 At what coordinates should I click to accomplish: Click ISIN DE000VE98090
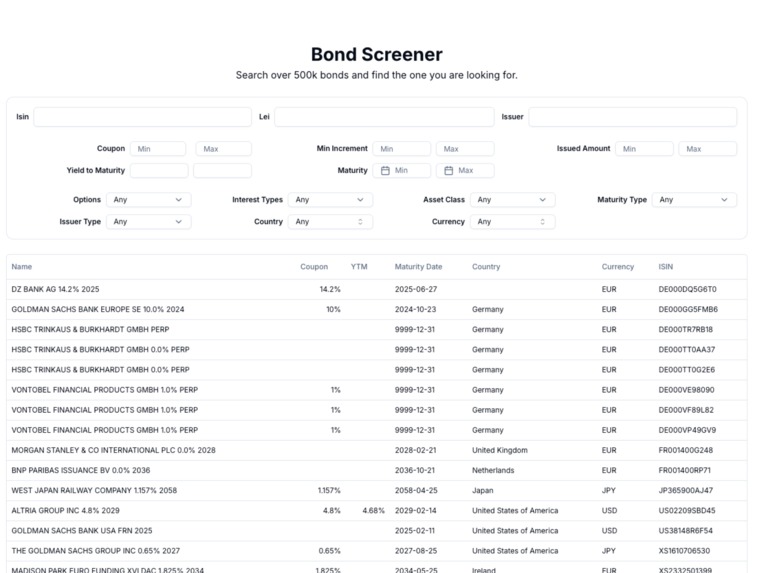pos(686,390)
